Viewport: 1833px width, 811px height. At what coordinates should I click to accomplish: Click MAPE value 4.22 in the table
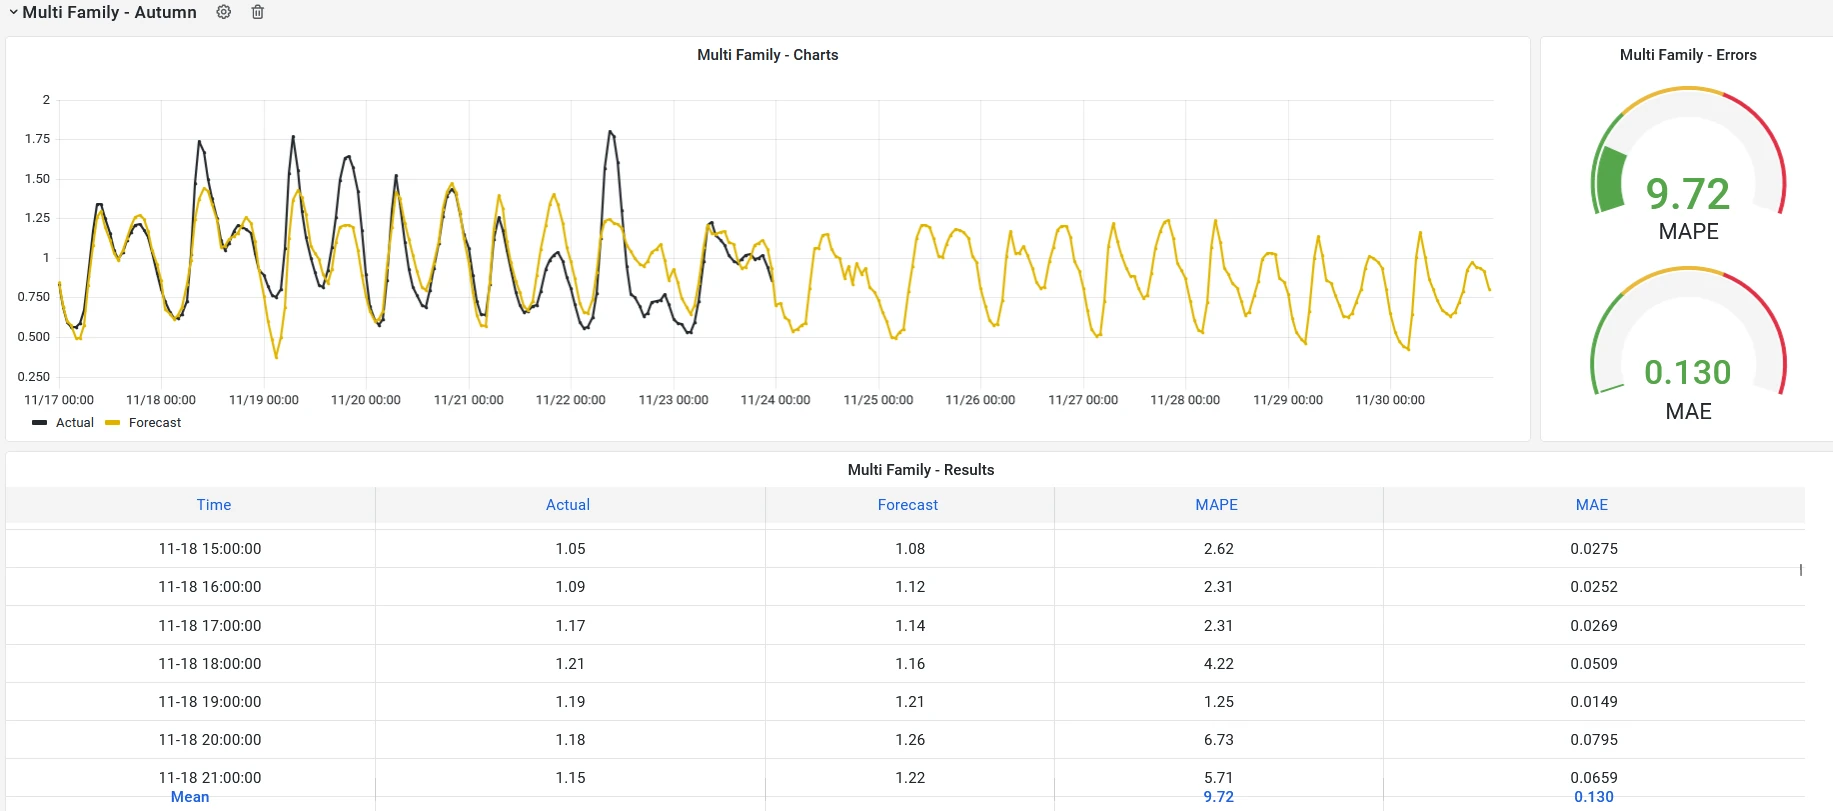click(1219, 664)
